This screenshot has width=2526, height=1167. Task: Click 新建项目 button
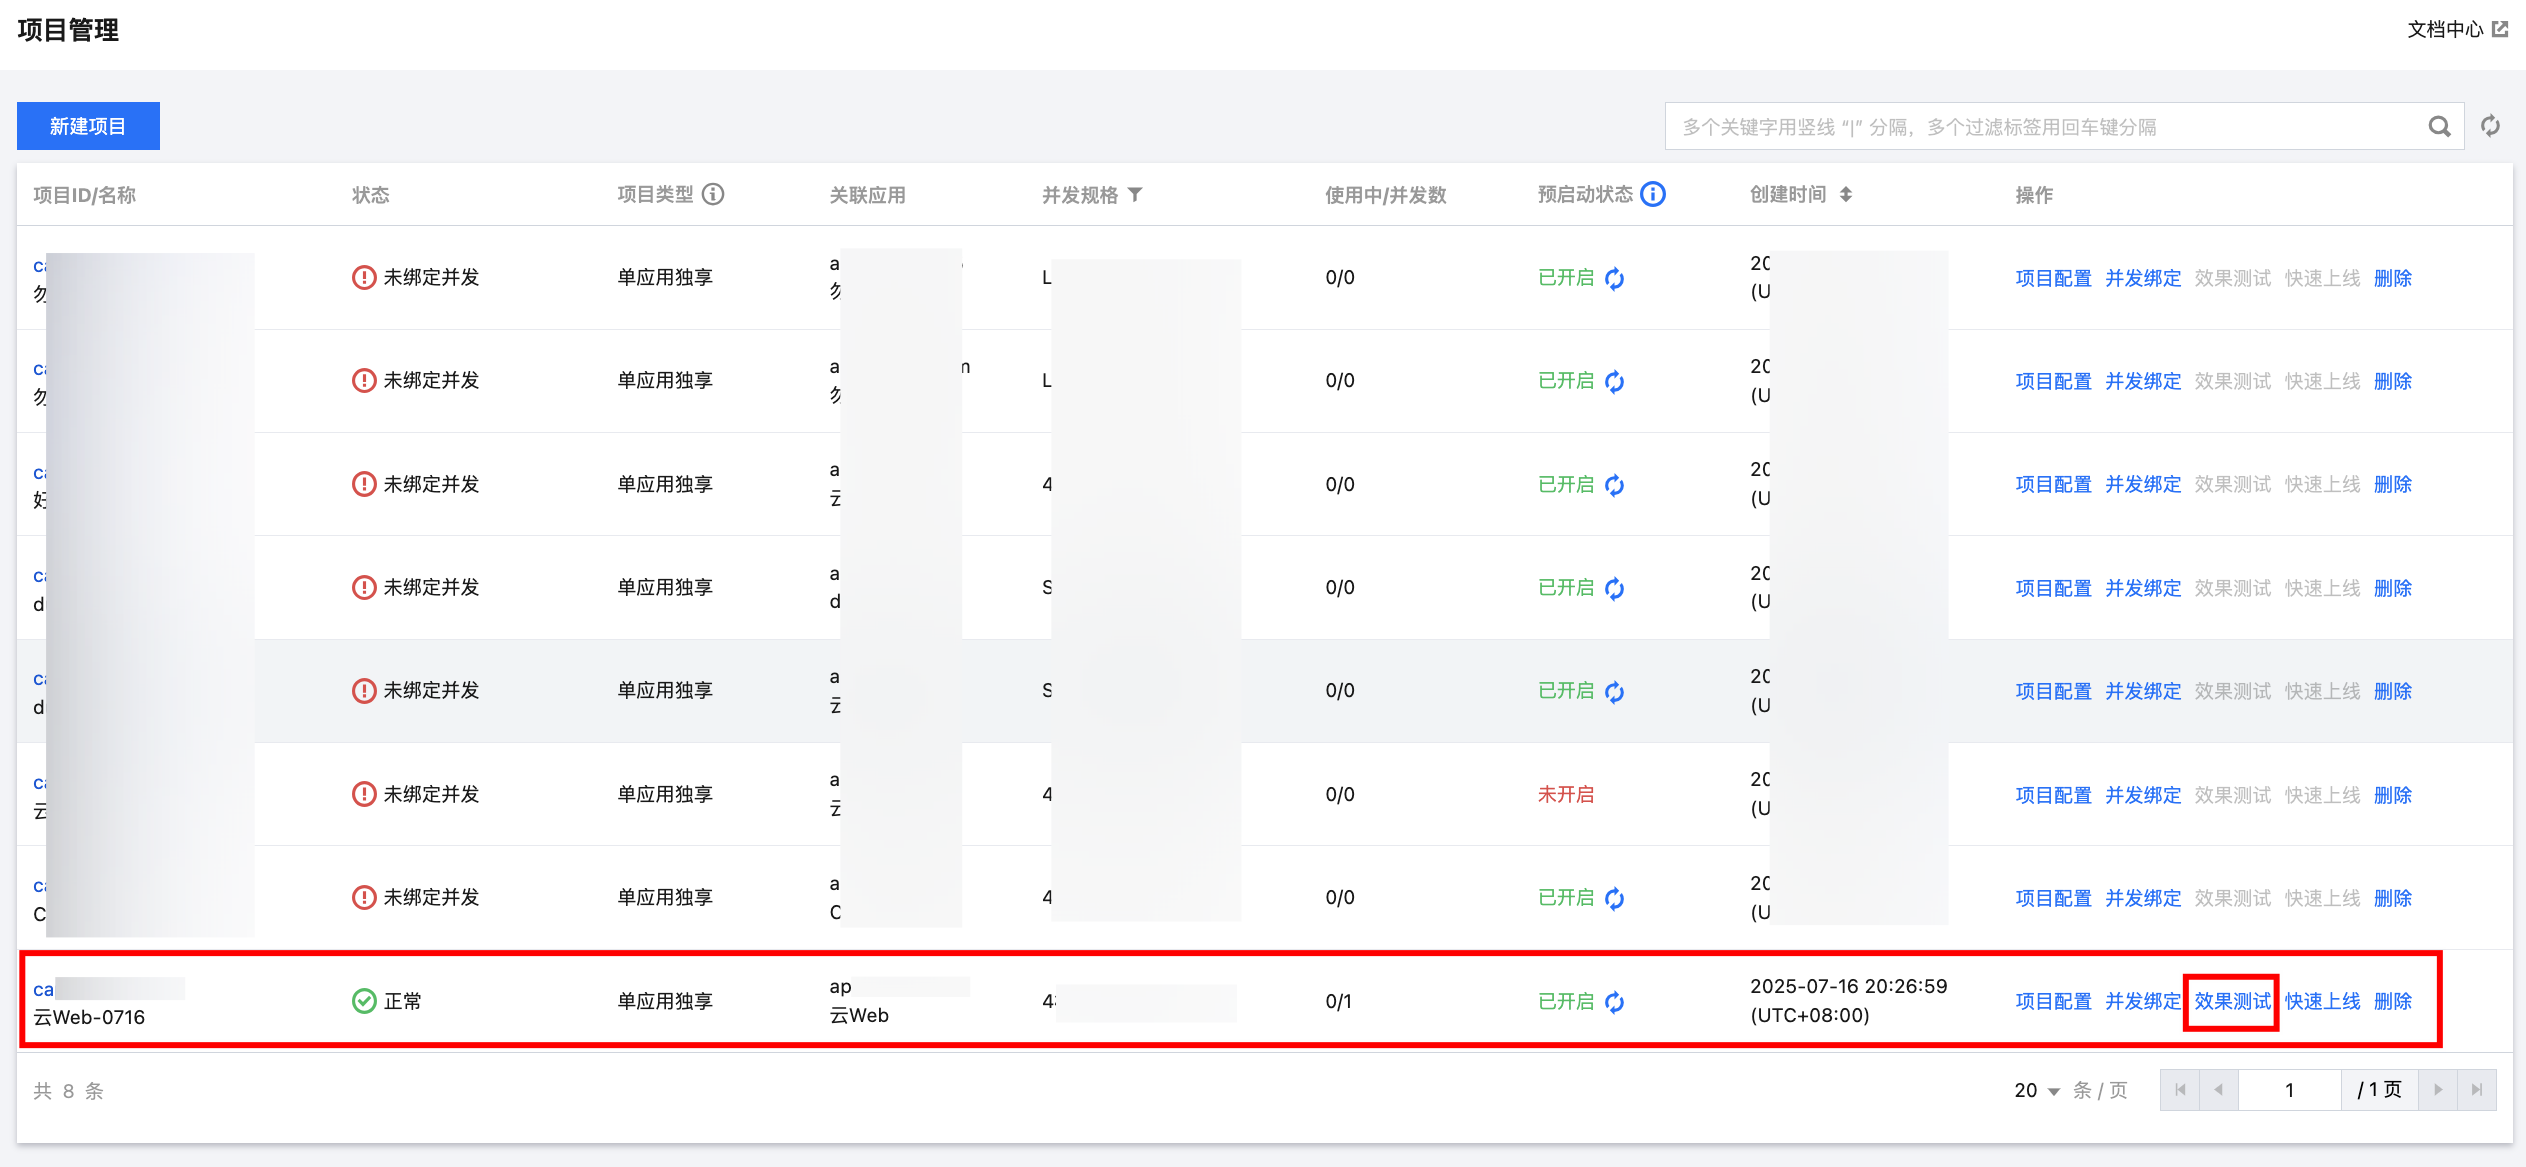[x=88, y=126]
